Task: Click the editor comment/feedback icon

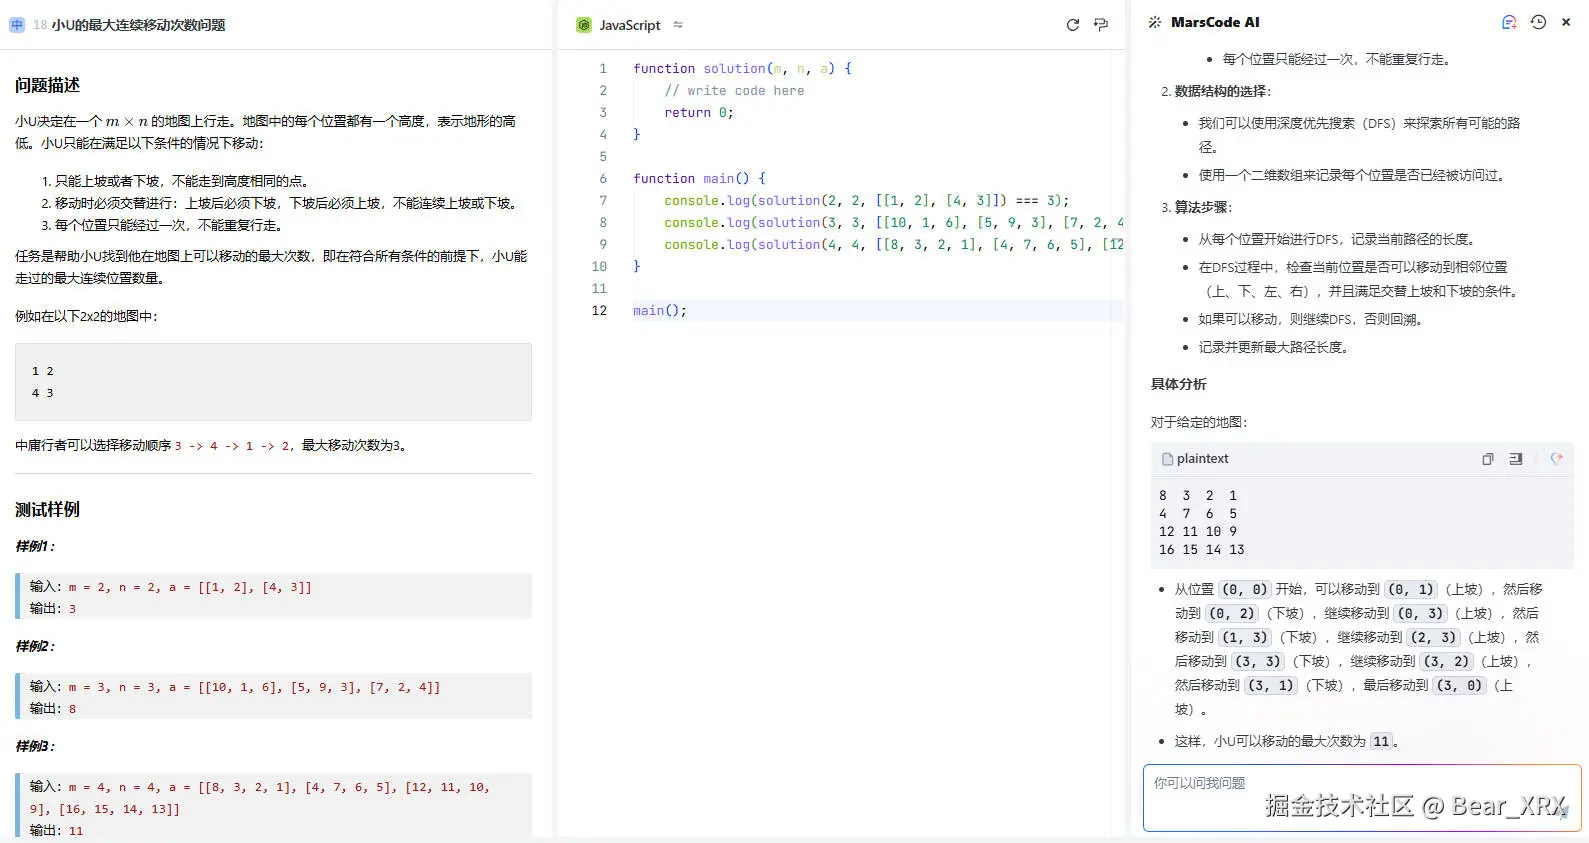Action: [1101, 25]
